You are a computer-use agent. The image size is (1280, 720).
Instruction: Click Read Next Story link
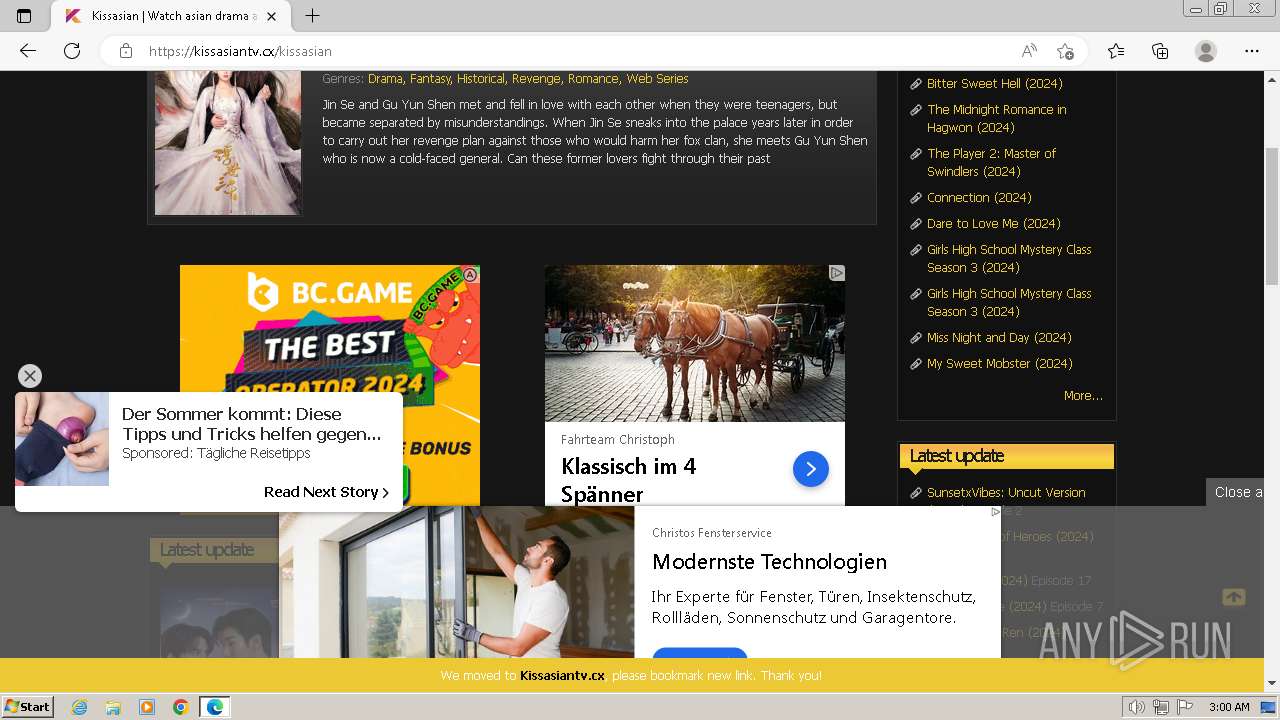326,492
